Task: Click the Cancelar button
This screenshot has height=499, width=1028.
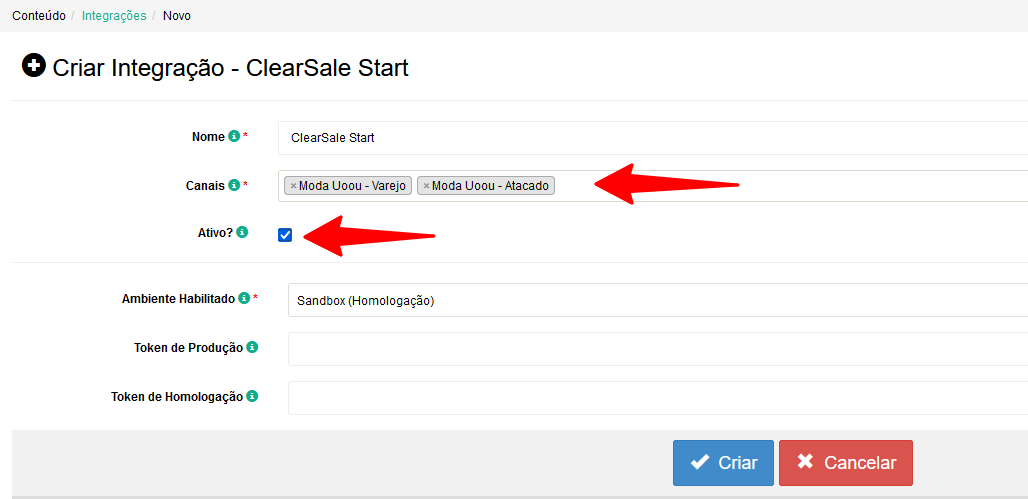Action: tap(846, 463)
